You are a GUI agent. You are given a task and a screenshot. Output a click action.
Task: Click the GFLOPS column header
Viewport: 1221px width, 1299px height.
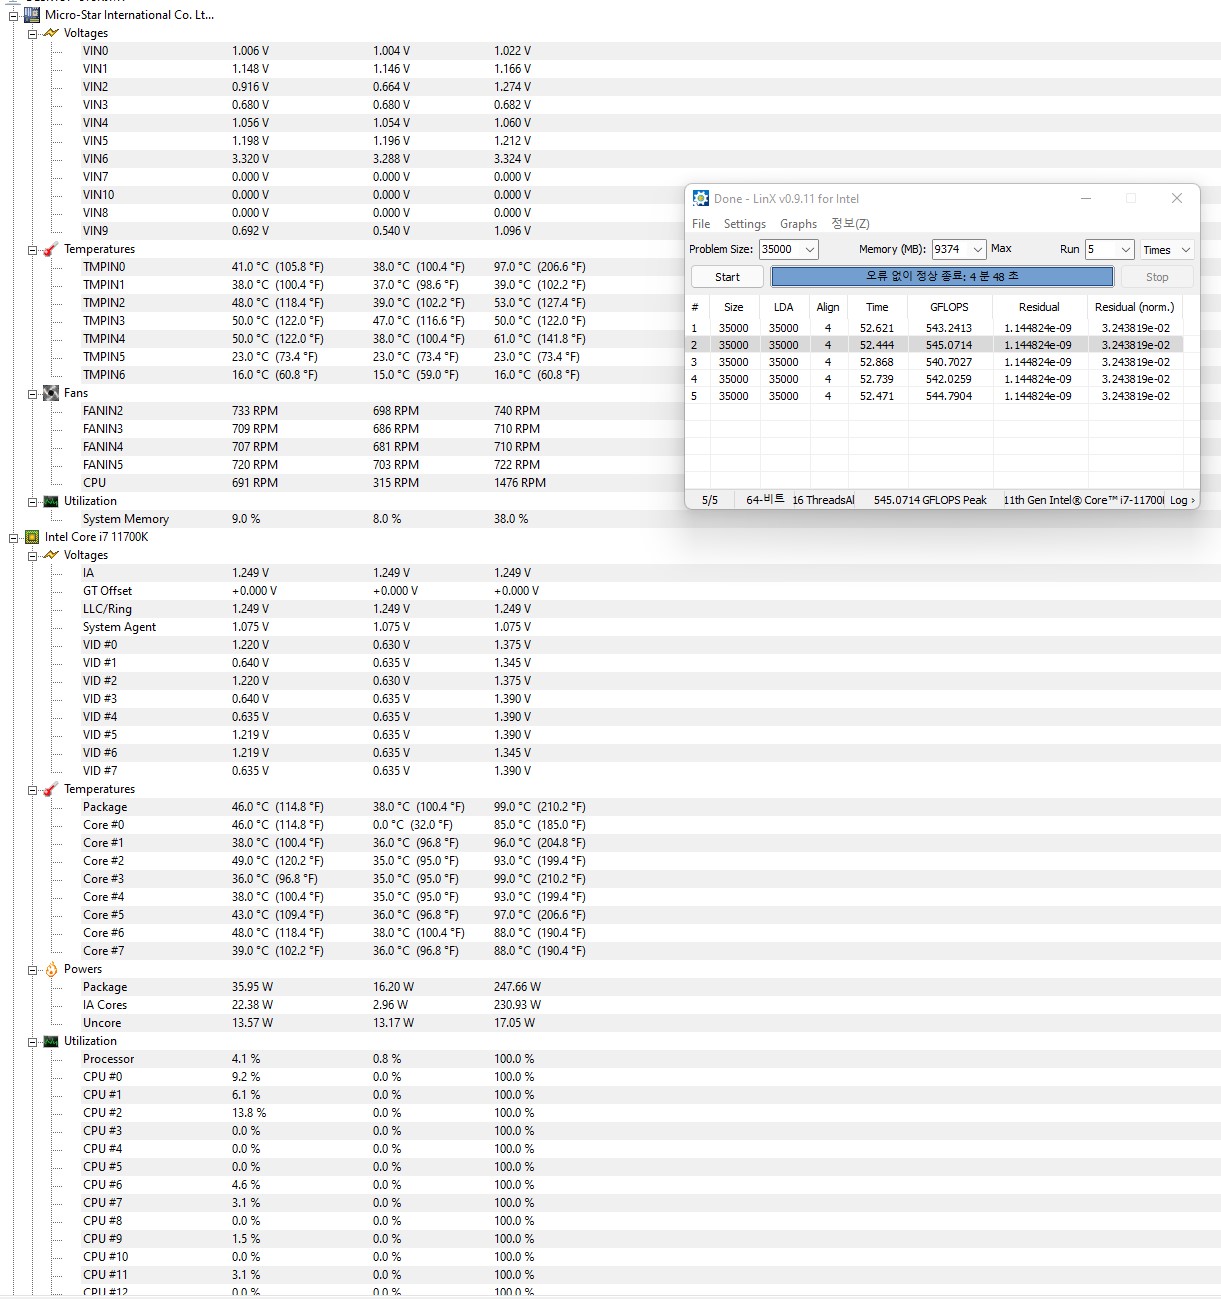(949, 307)
